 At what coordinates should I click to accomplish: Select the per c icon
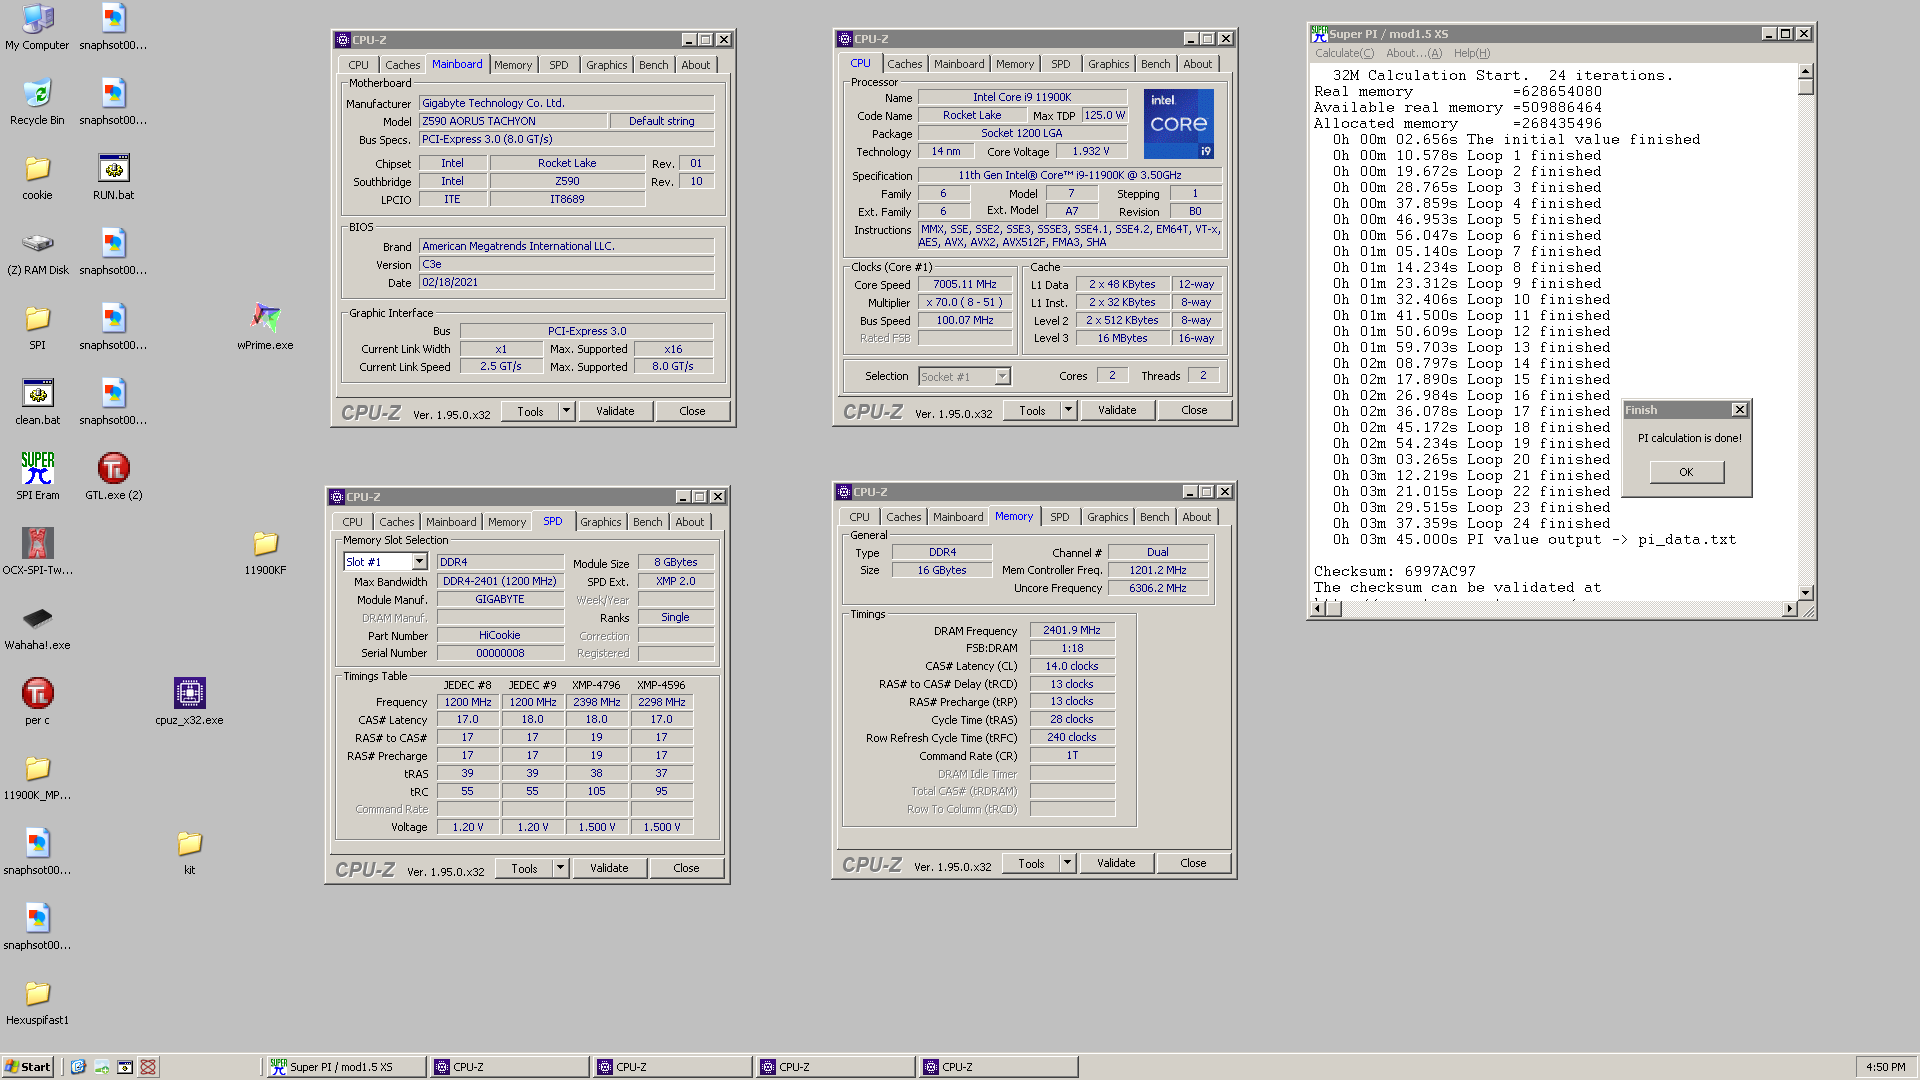coord(37,702)
